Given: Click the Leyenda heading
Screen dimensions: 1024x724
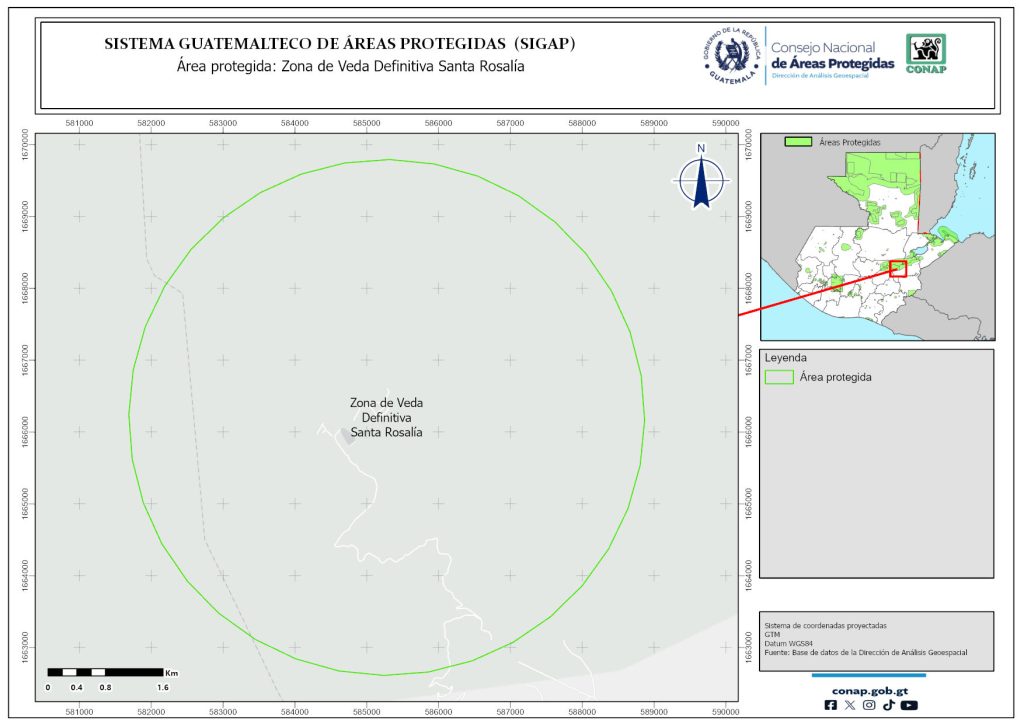Looking at the screenshot, I should [x=786, y=357].
